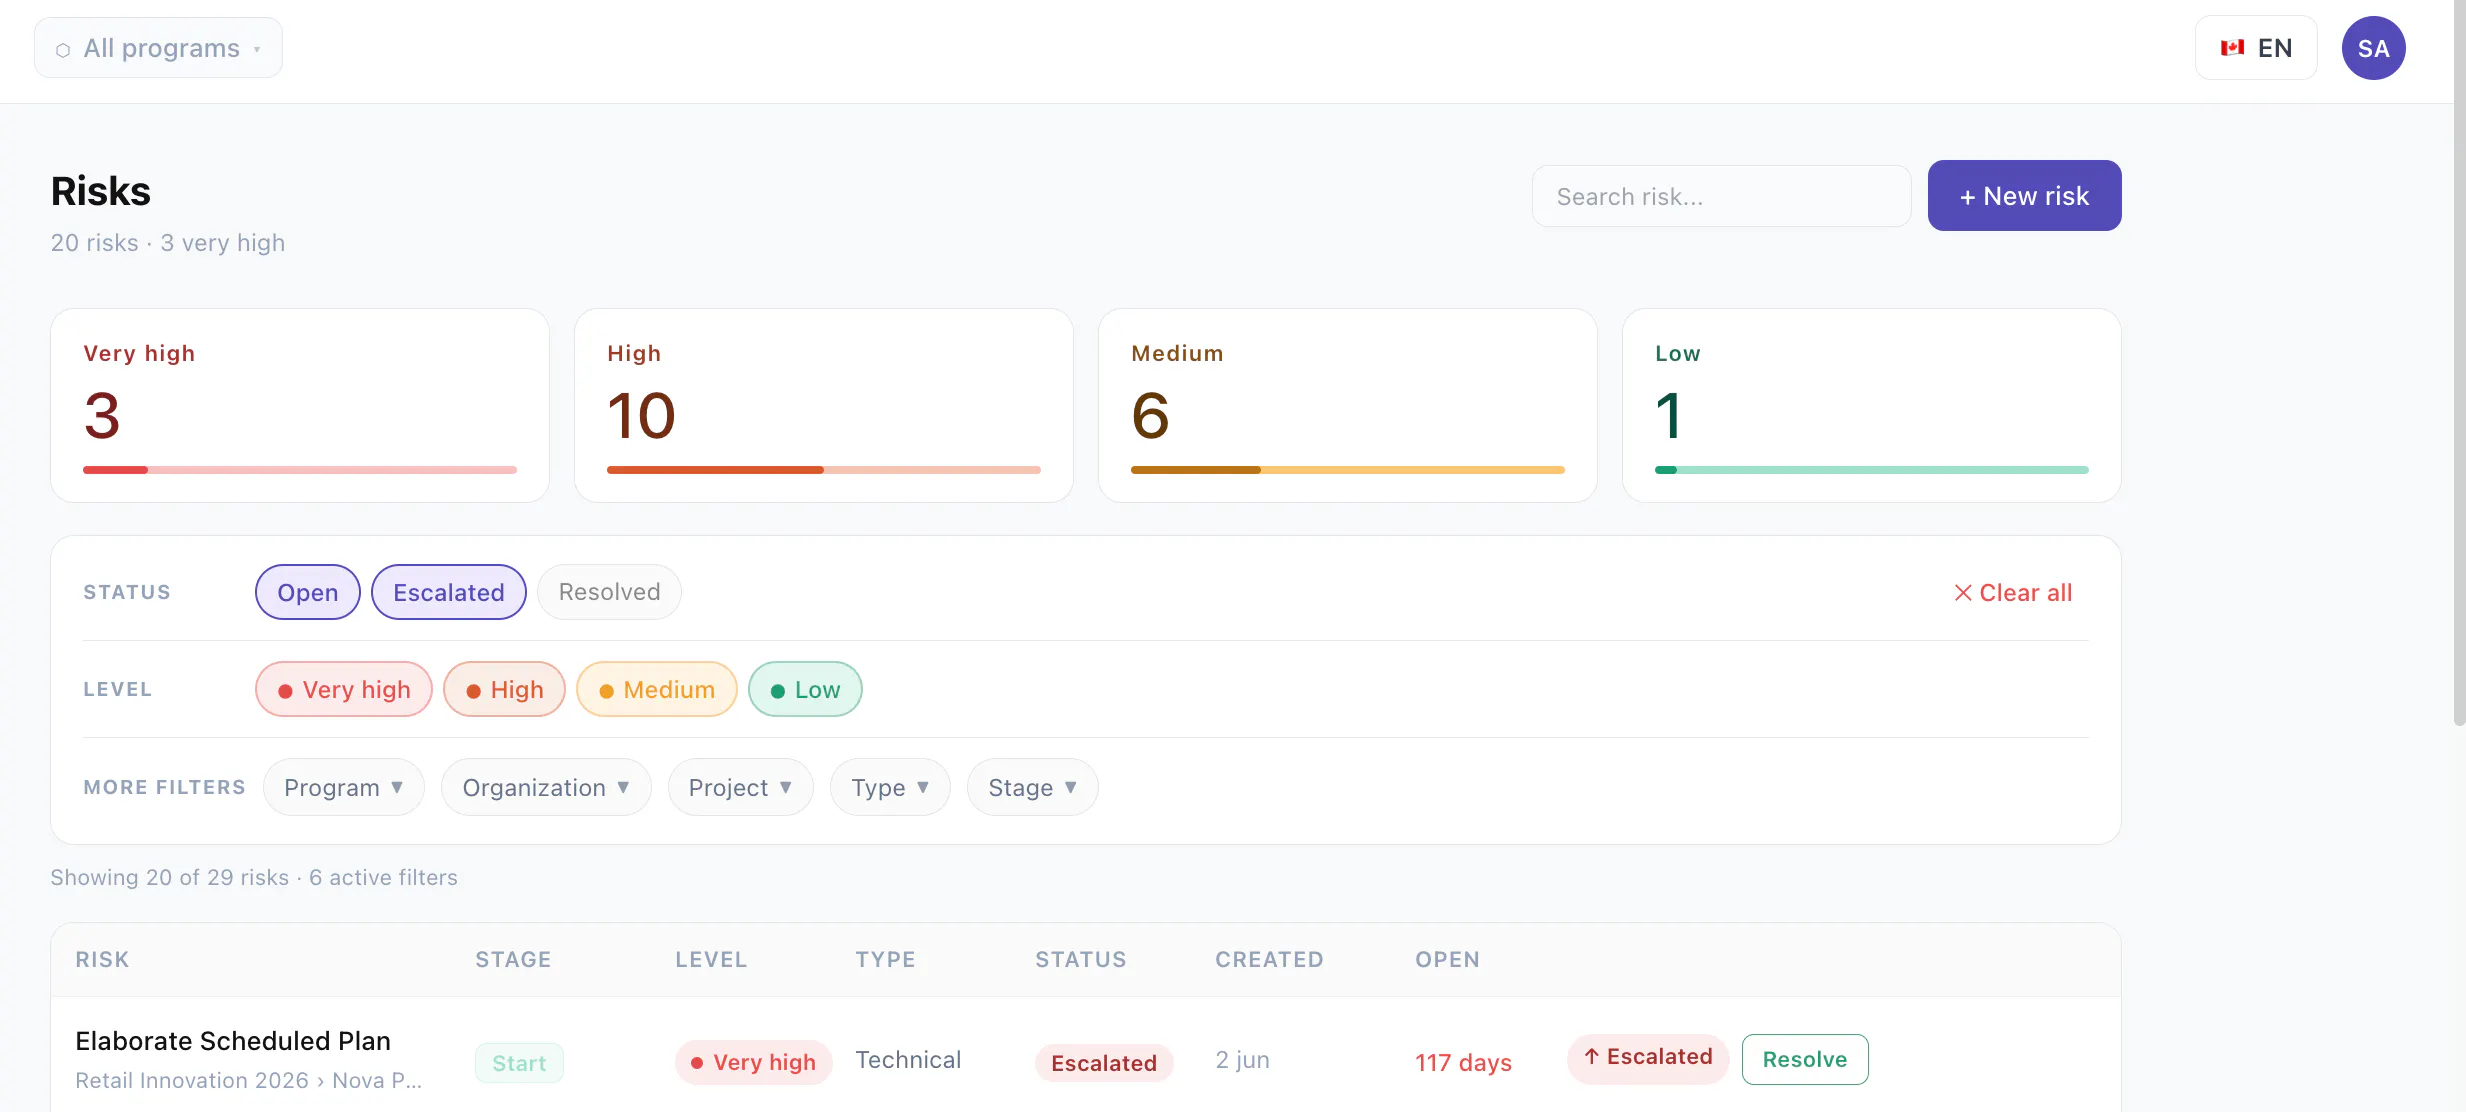Screen dimensions: 2466x1112
Task: Sort by the RISK column header
Action: (x=102, y=959)
